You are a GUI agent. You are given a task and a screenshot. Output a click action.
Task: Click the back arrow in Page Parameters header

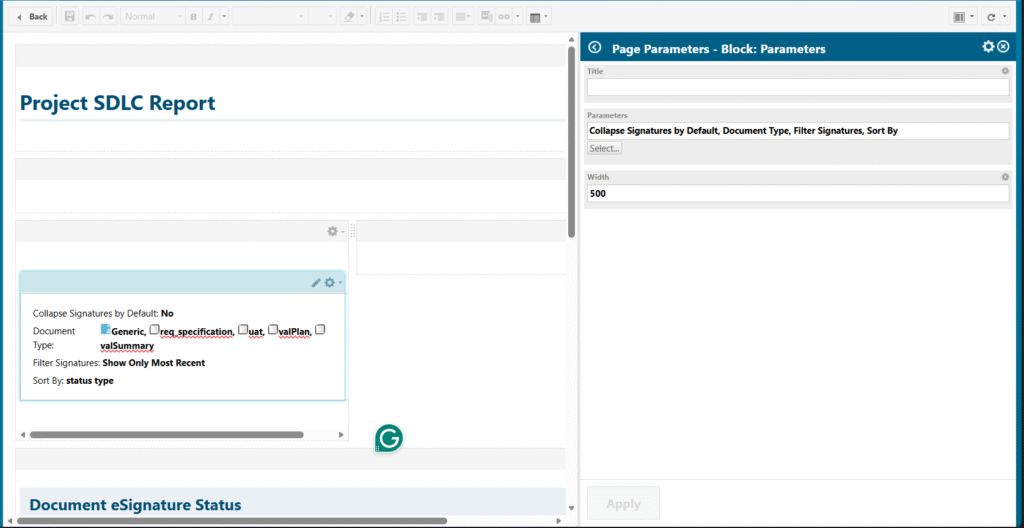(x=595, y=47)
